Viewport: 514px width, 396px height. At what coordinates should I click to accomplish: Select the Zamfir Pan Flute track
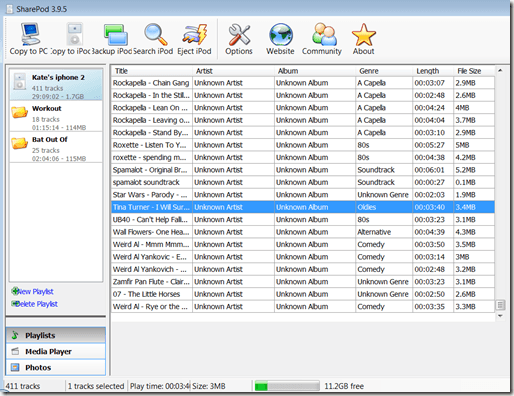303,282
